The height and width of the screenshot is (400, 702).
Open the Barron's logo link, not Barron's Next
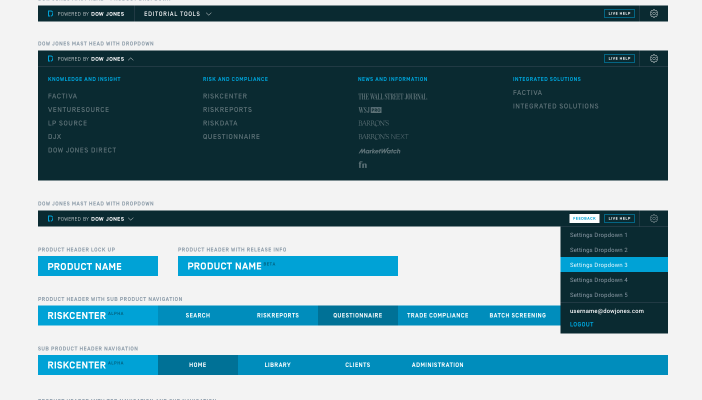point(373,123)
